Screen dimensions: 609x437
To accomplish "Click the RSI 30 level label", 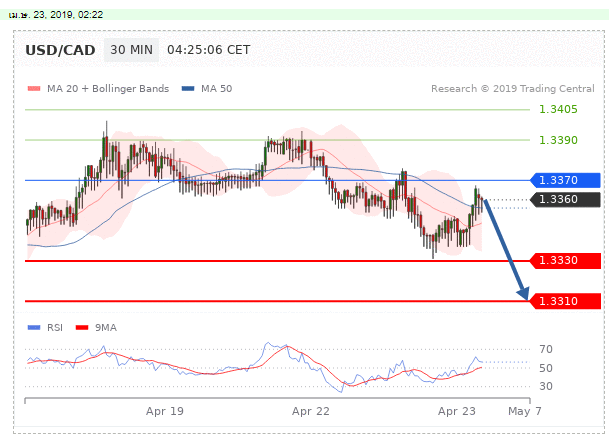I will 546,386.
